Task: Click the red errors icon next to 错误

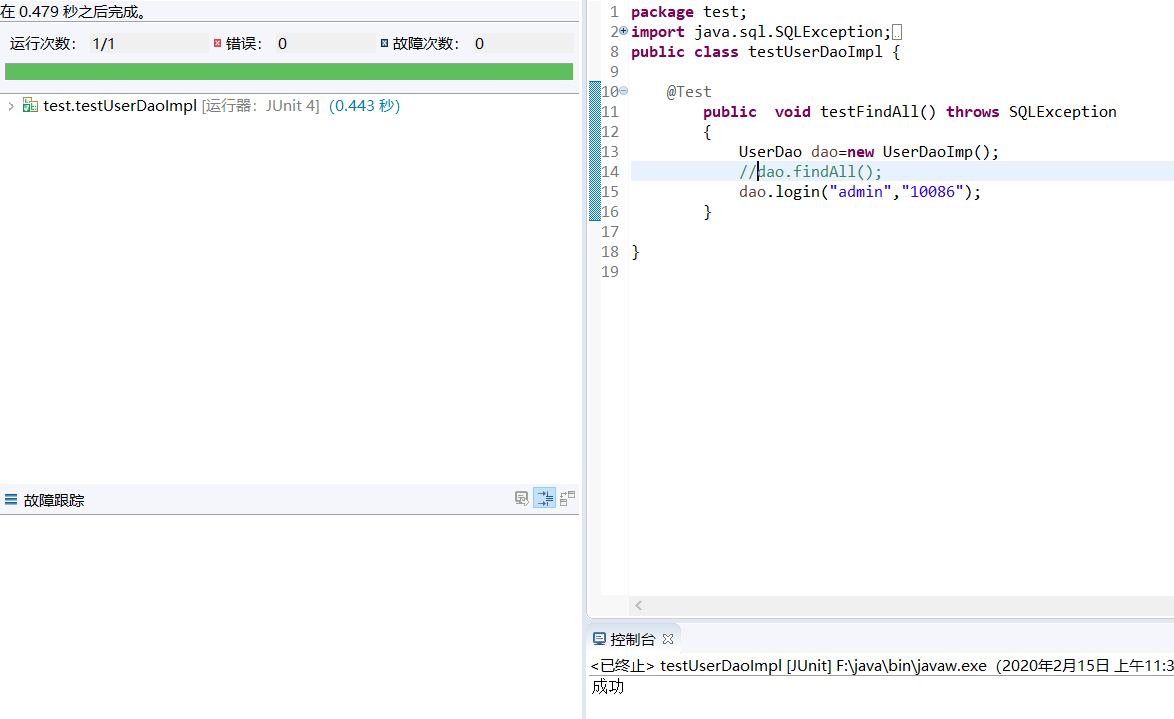Action: click(x=217, y=43)
